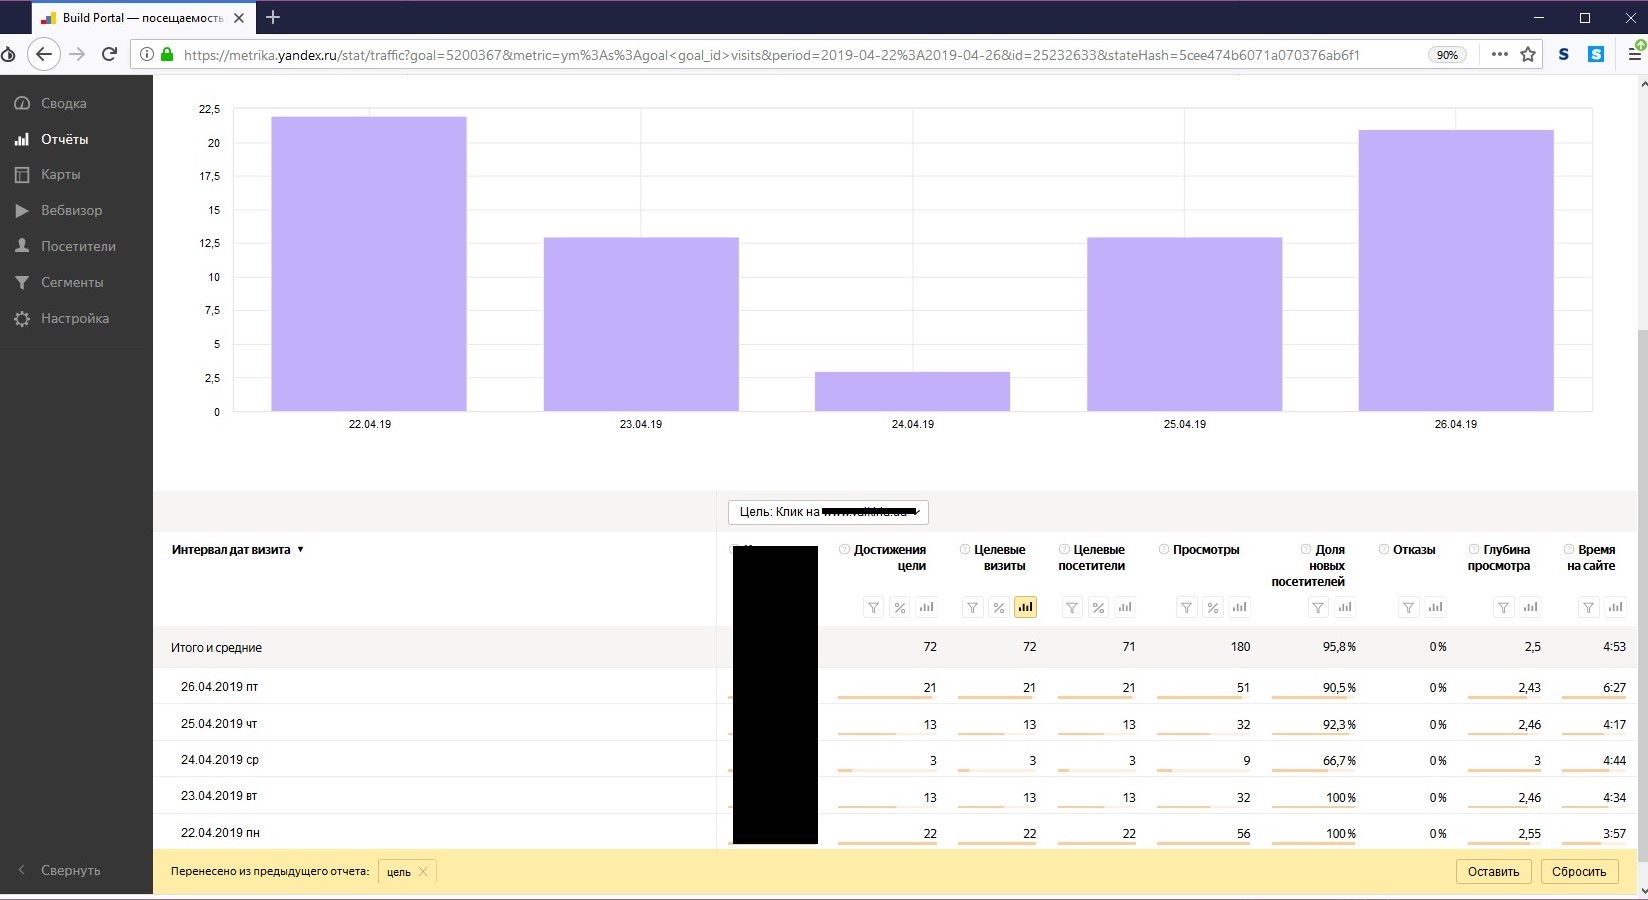Click percent icon under Целевые визиты

pos(999,607)
